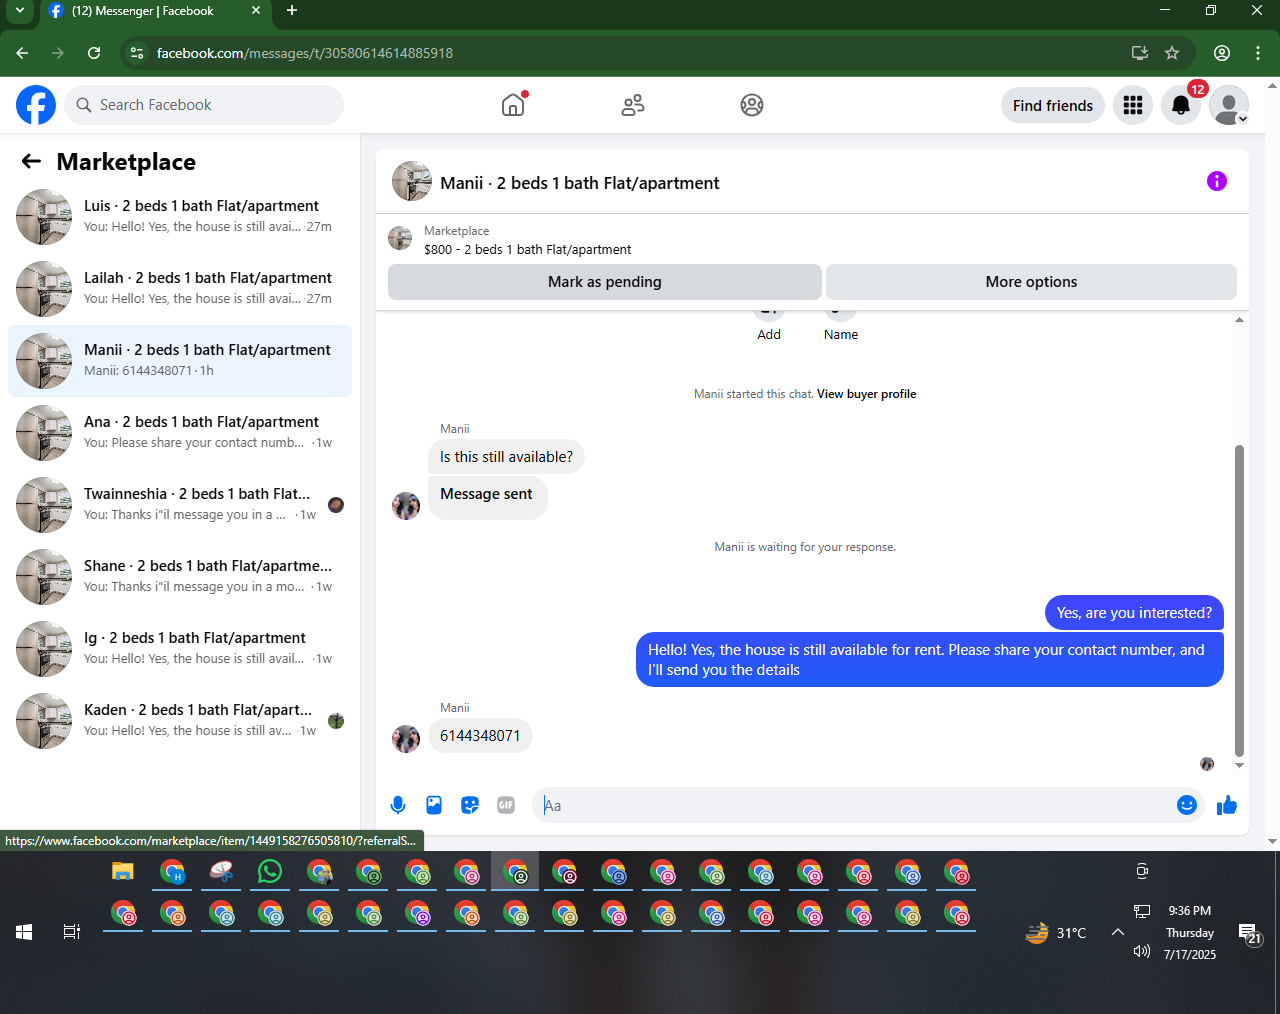Open Lailah's conversation
This screenshot has width=1280, height=1014.
coord(180,289)
